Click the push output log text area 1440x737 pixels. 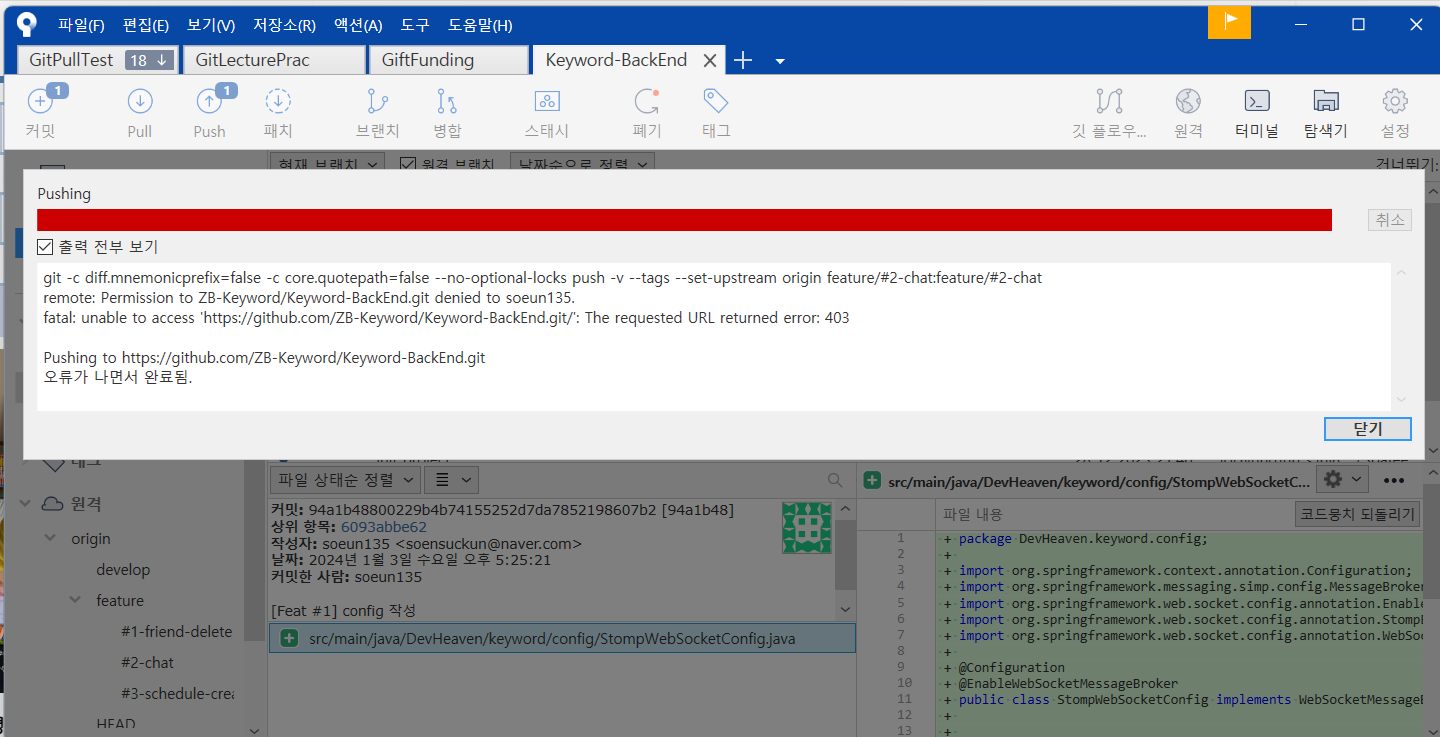pyautogui.click(x=714, y=337)
